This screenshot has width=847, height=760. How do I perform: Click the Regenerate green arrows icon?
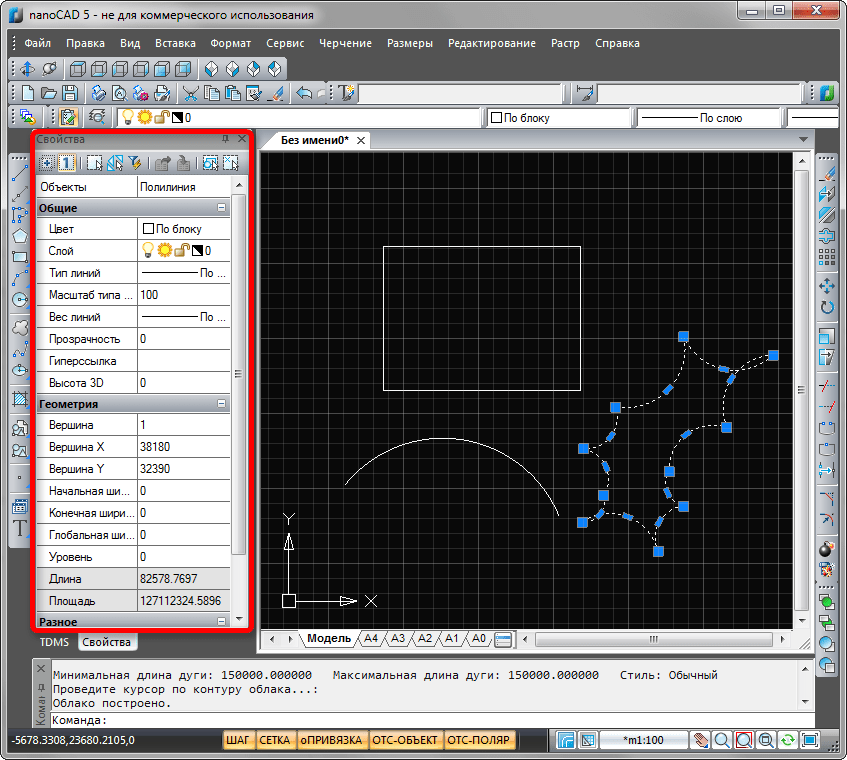pyautogui.click(x=788, y=740)
